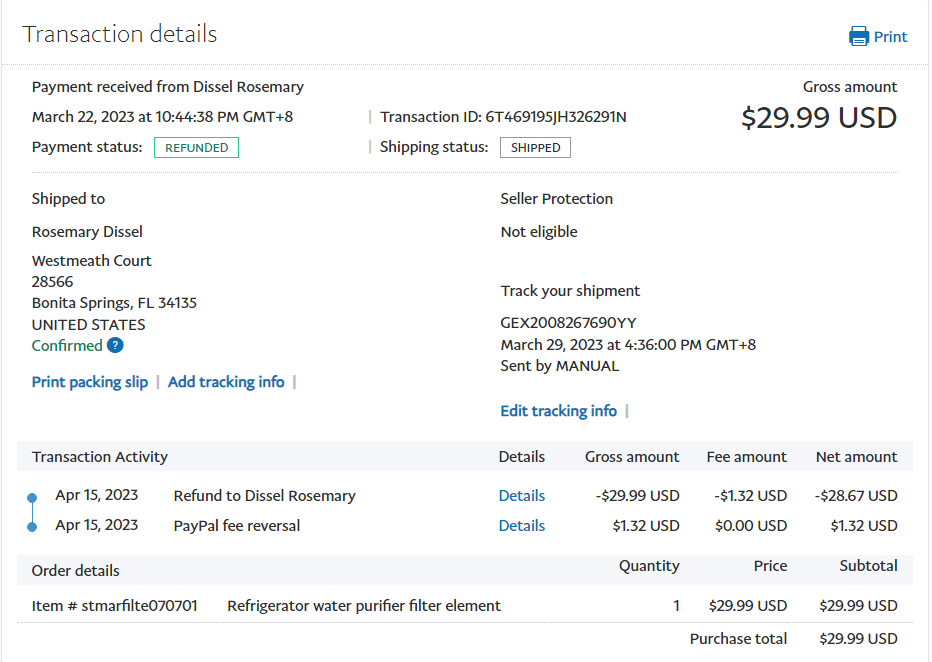The image size is (932, 662).
Task: Click the large $29.99 USD gross amount
Action: [818, 118]
